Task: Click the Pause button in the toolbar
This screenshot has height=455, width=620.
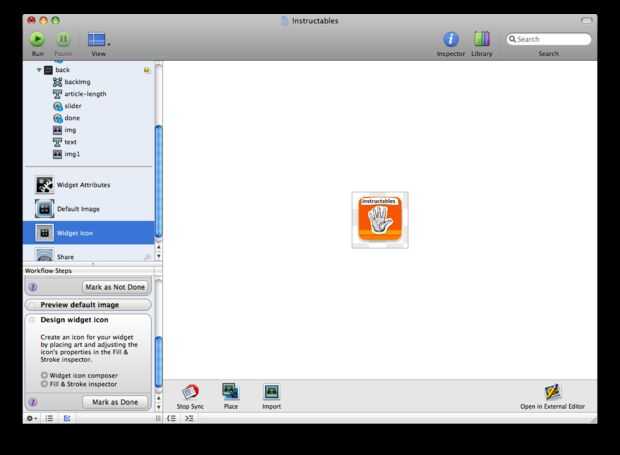Action: pos(63,39)
